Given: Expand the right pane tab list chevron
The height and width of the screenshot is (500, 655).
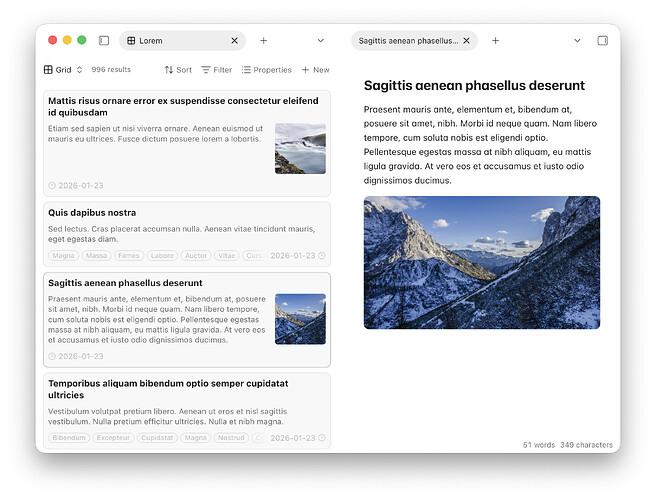Looking at the screenshot, I should 577,41.
